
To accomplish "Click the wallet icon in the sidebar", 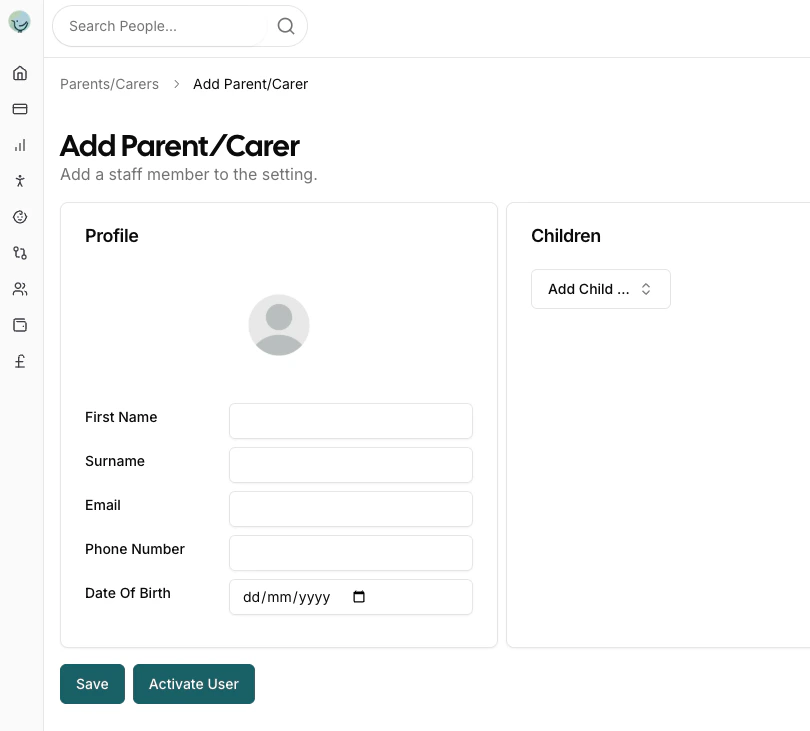I will click(19, 325).
